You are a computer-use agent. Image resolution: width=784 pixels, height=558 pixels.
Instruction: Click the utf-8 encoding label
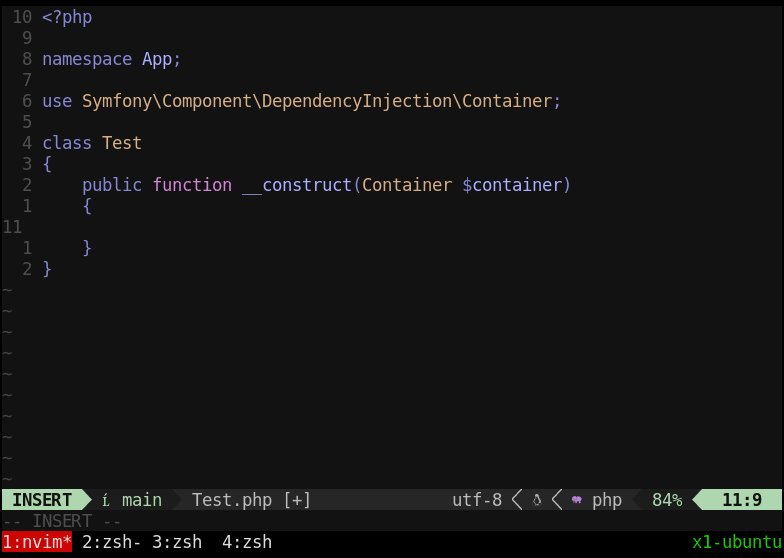tap(477, 500)
